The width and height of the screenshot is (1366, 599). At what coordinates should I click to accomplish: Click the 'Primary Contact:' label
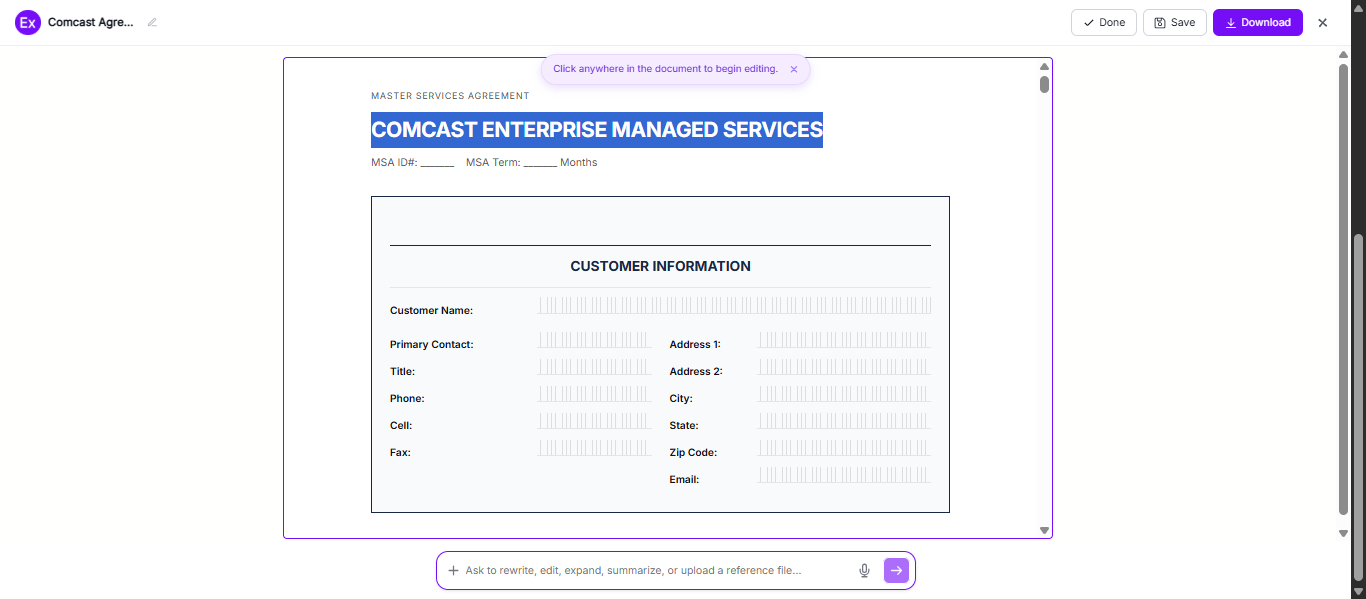point(432,345)
